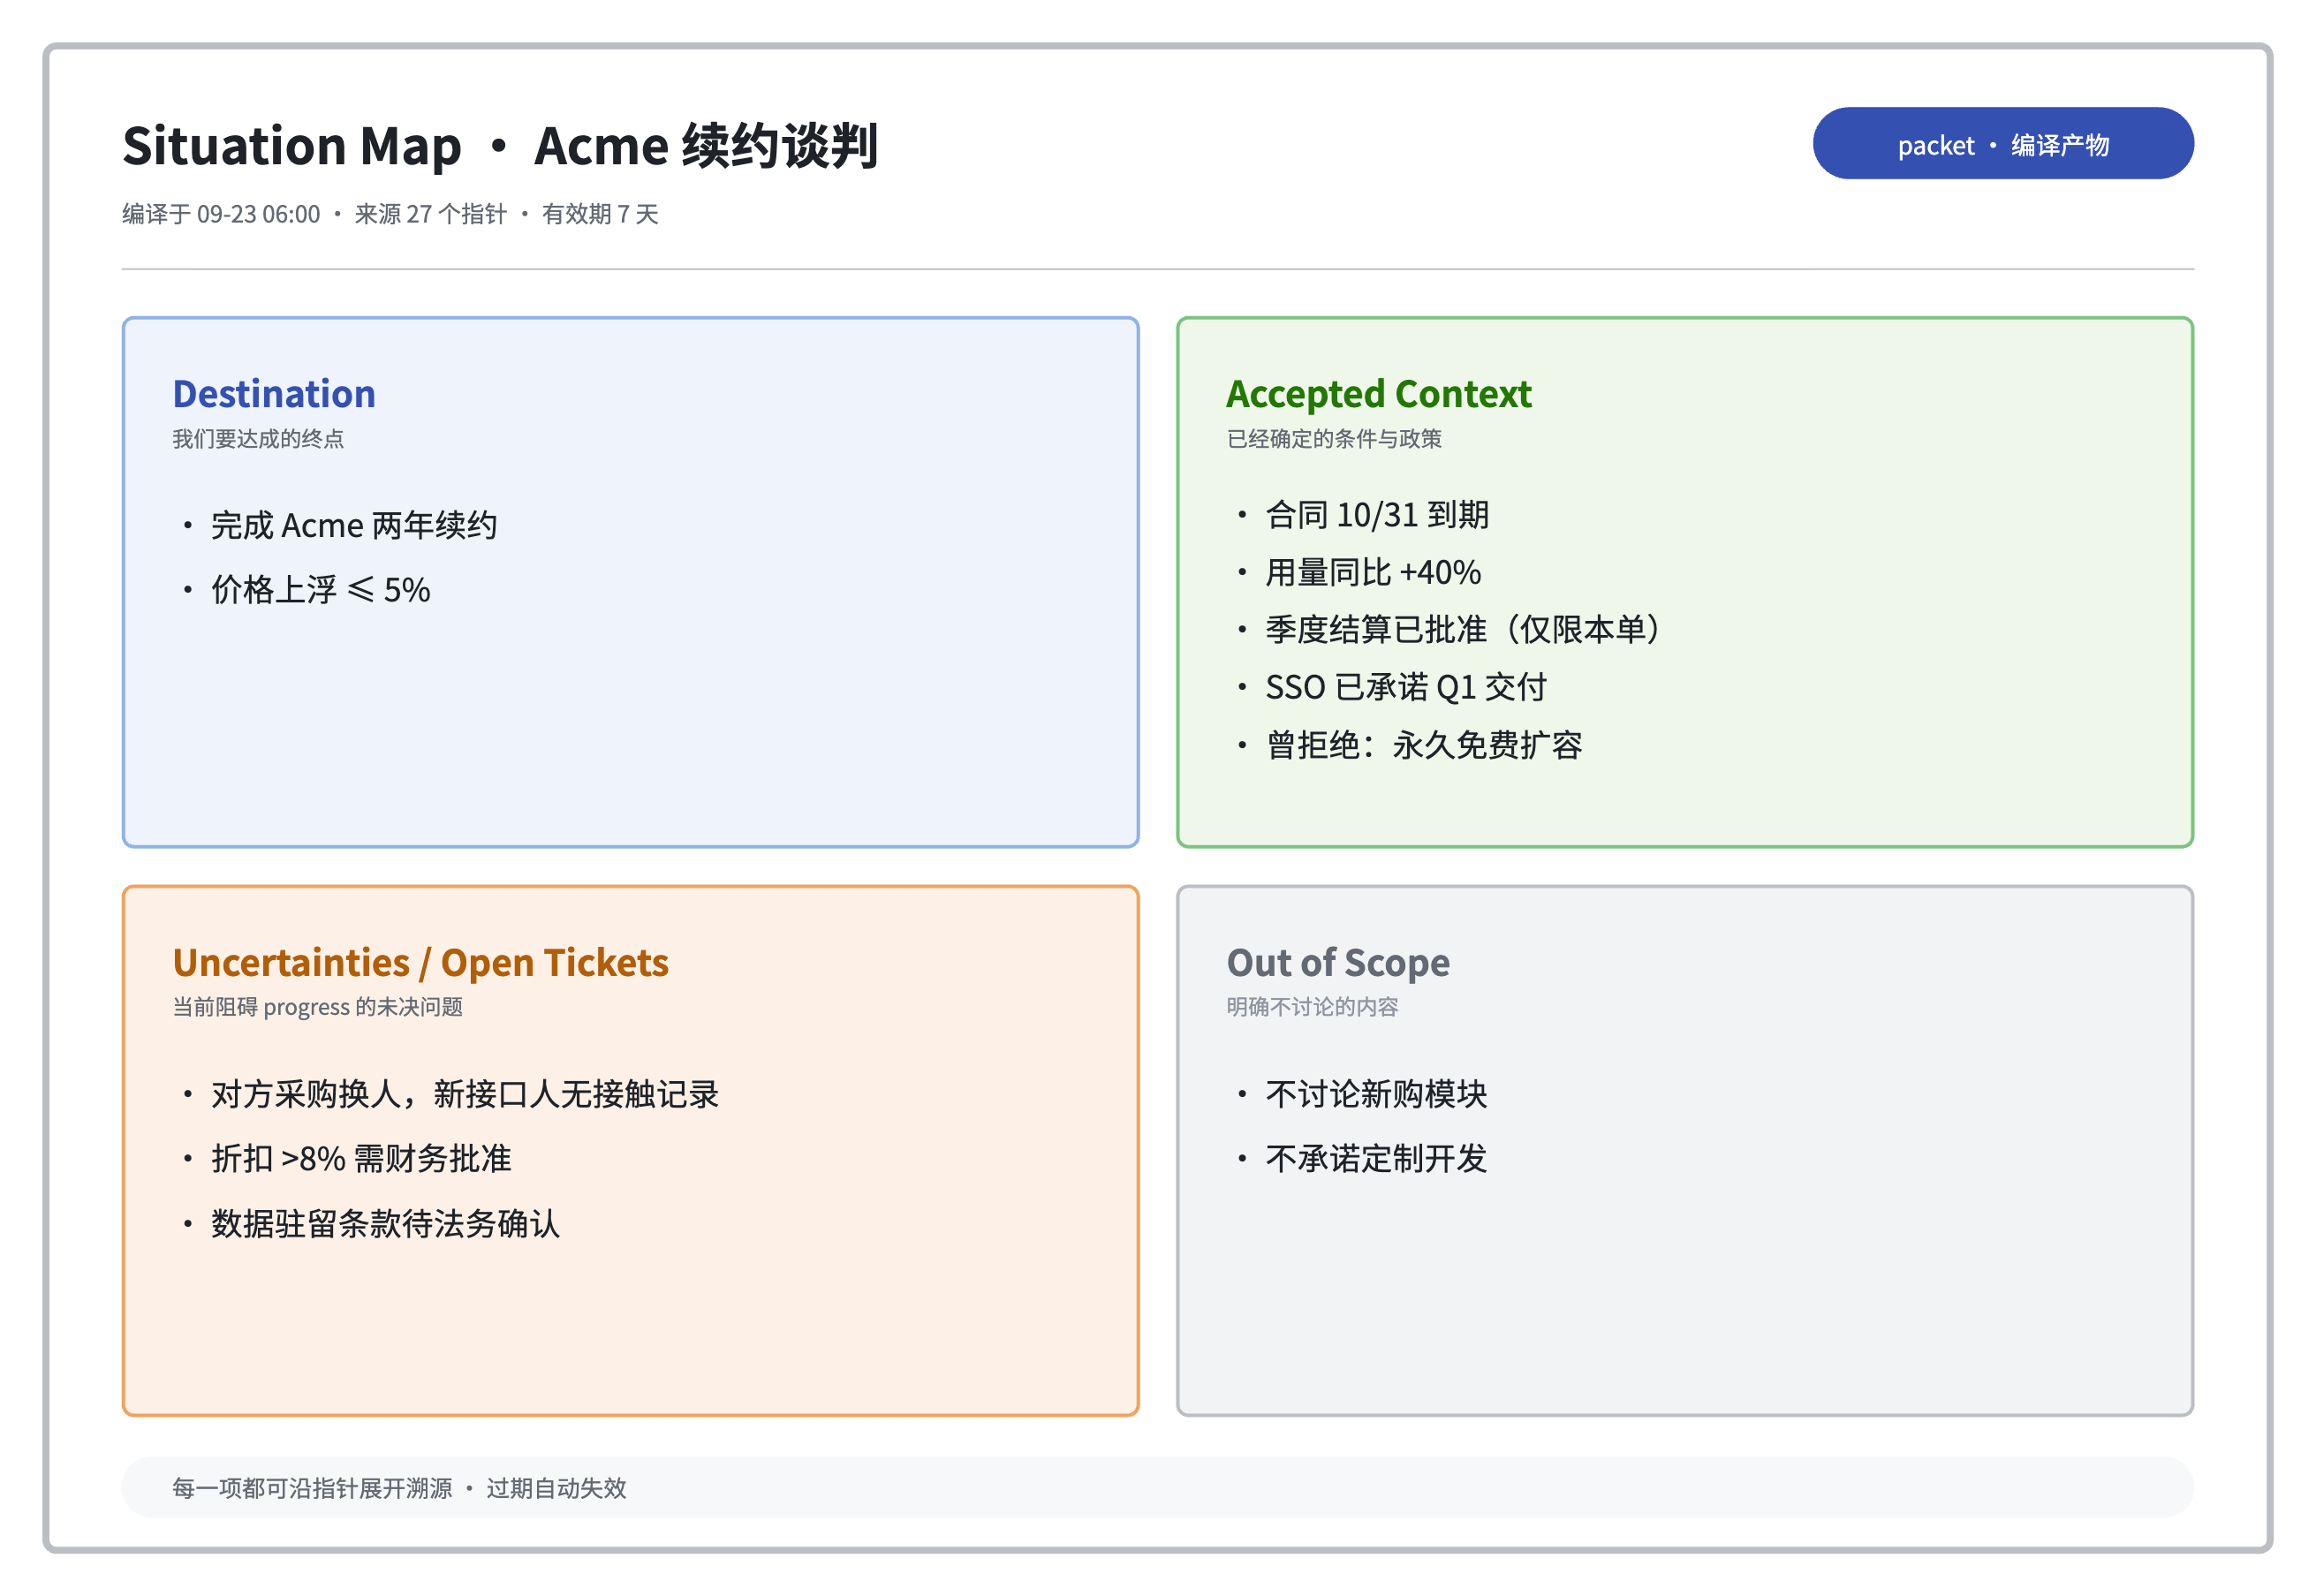Click the 数据驻留条款待法务确认 item

[386, 1223]
